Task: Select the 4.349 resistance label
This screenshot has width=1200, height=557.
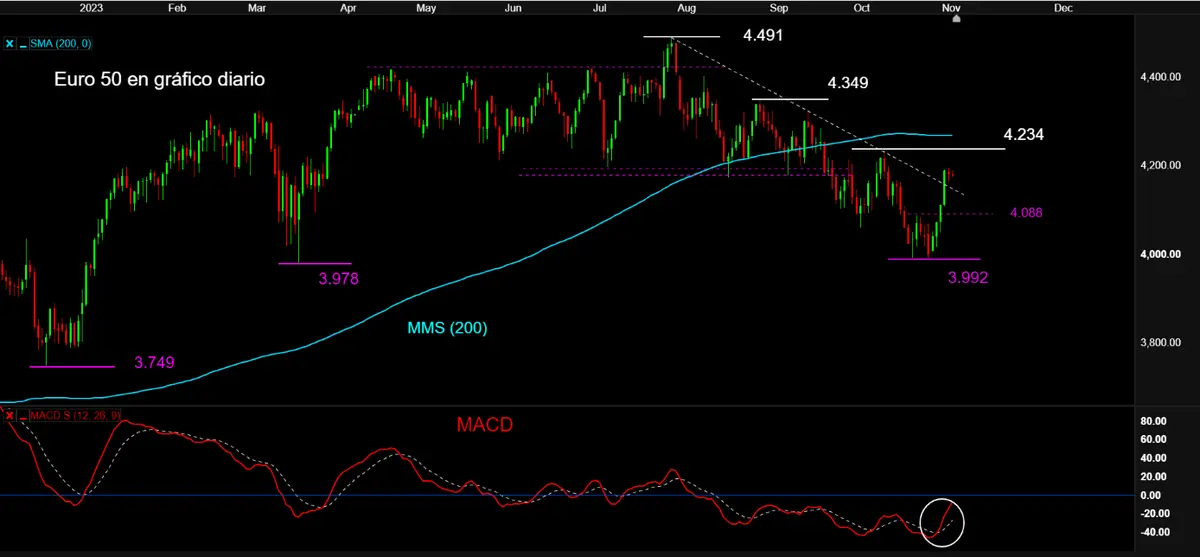Action: pos(847,82)
